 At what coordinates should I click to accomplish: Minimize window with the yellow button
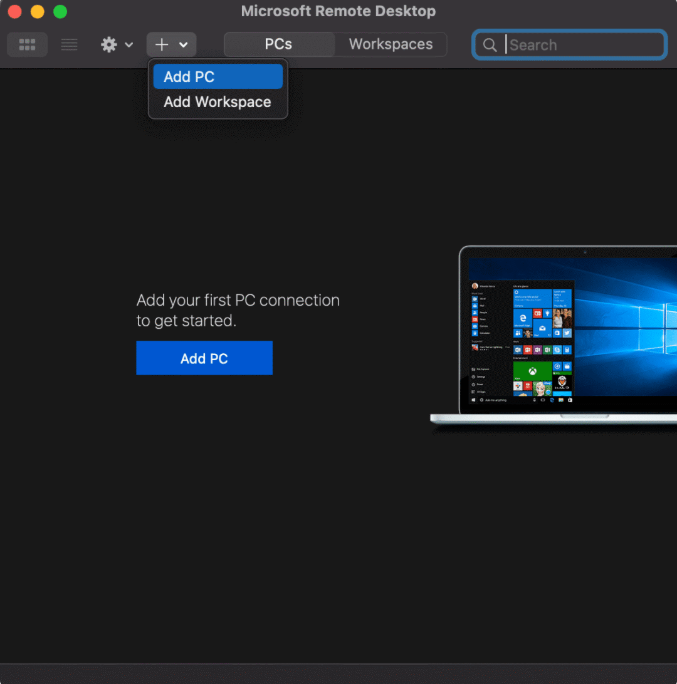[37, 12]
